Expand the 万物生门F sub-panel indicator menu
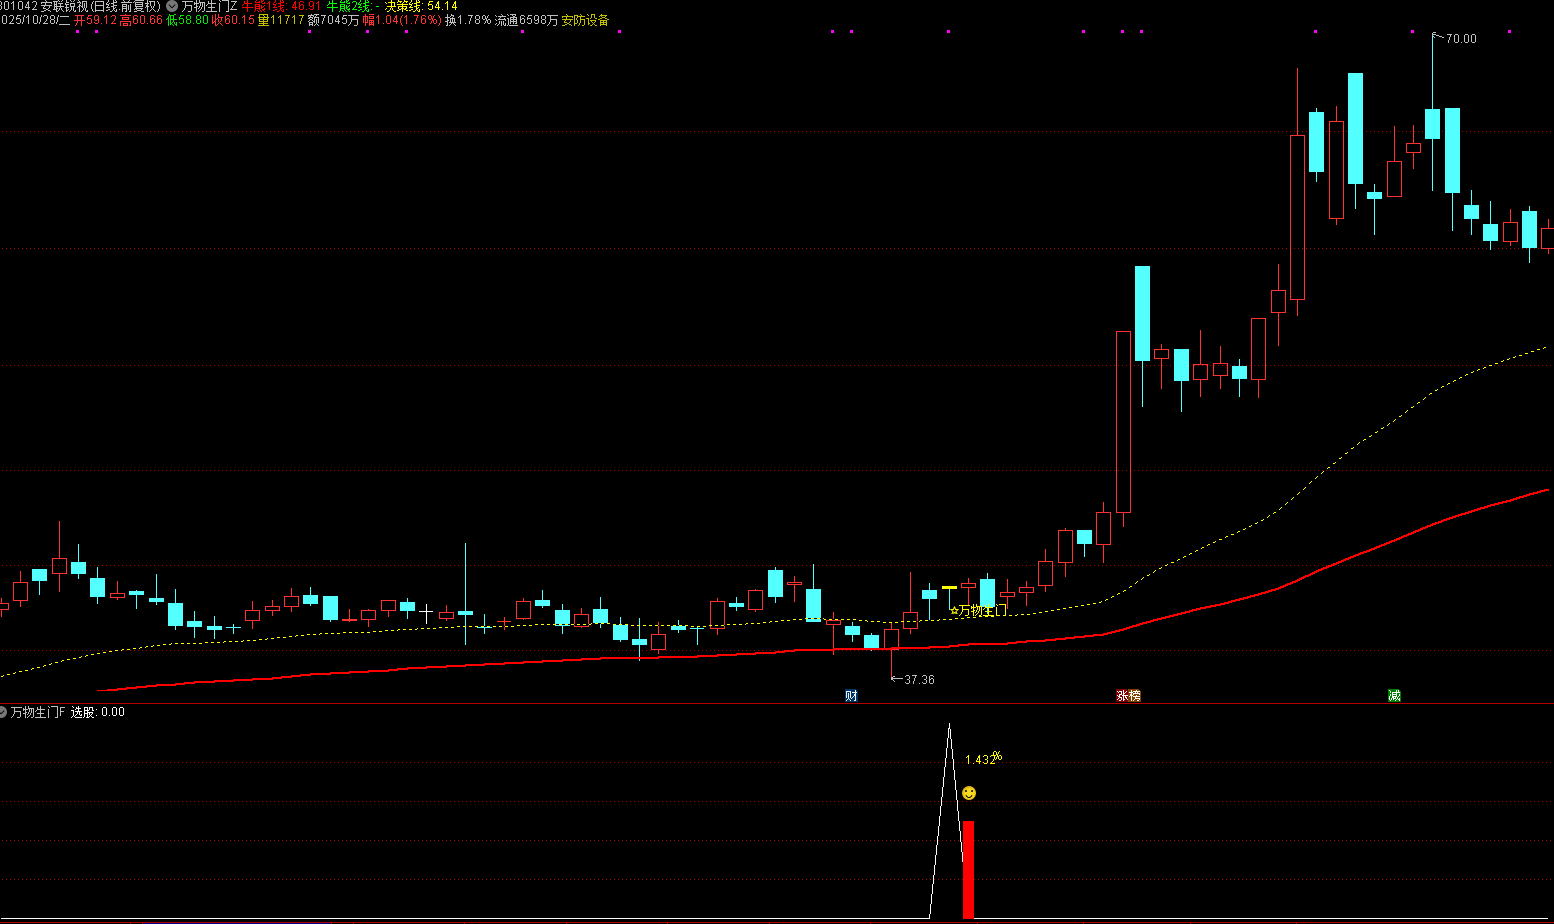 (3, 712)
